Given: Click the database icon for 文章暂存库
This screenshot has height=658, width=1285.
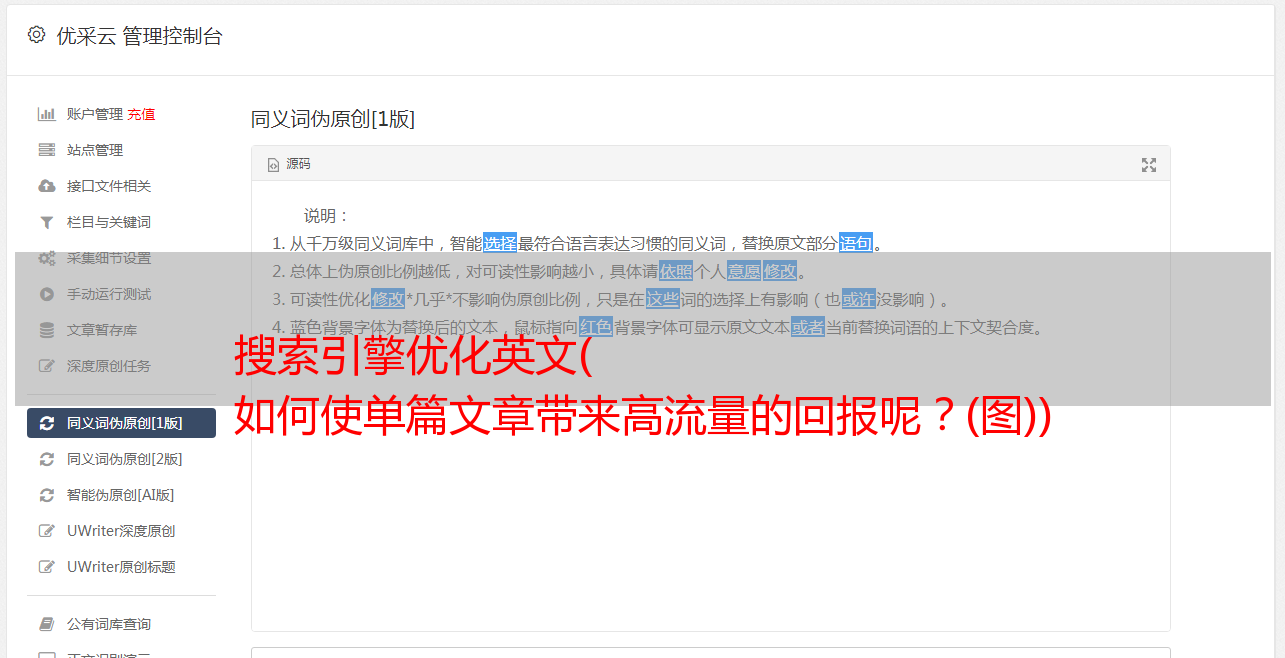Looking at the screenshot, I should [46, 330].
